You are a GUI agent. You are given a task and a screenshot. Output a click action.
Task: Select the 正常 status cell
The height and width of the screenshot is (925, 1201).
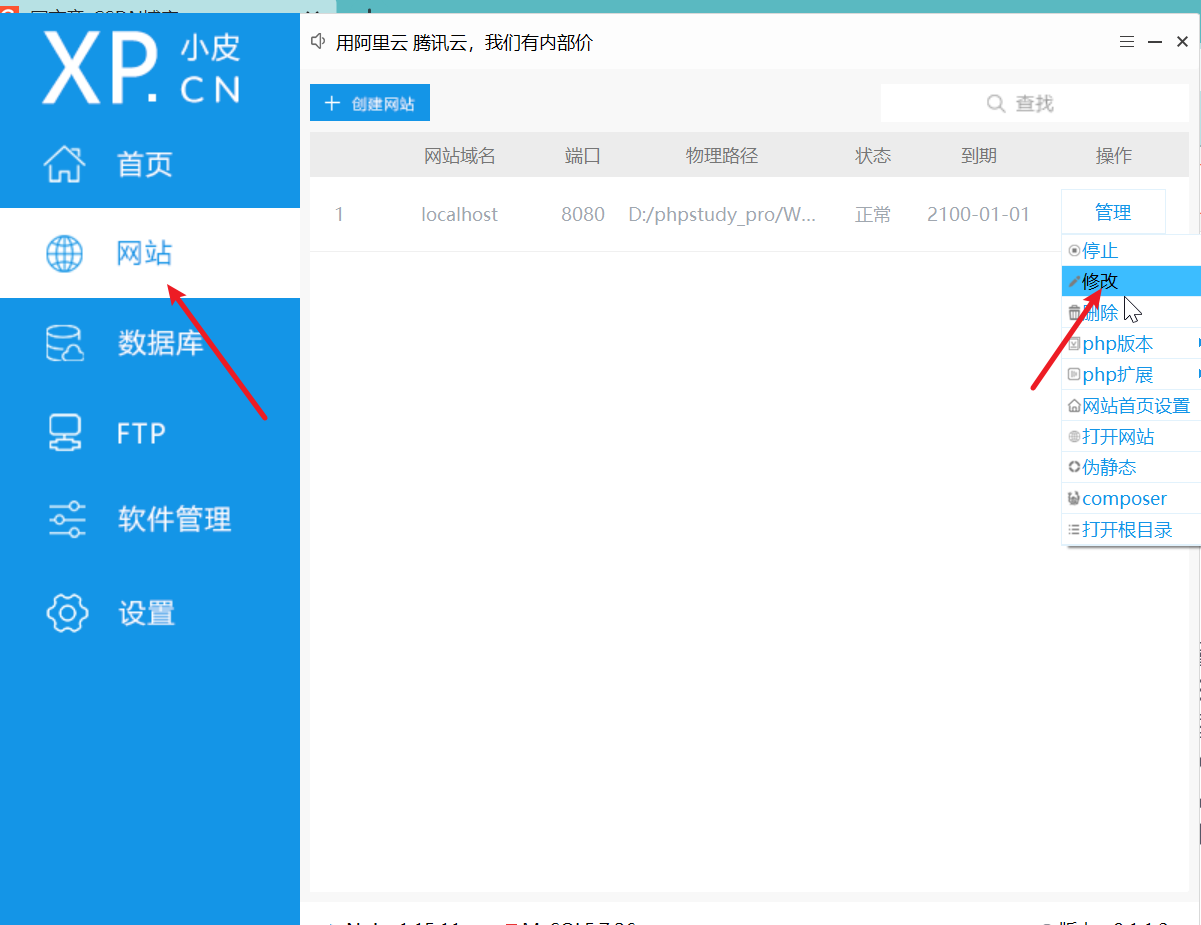click(x=873, y=214)
